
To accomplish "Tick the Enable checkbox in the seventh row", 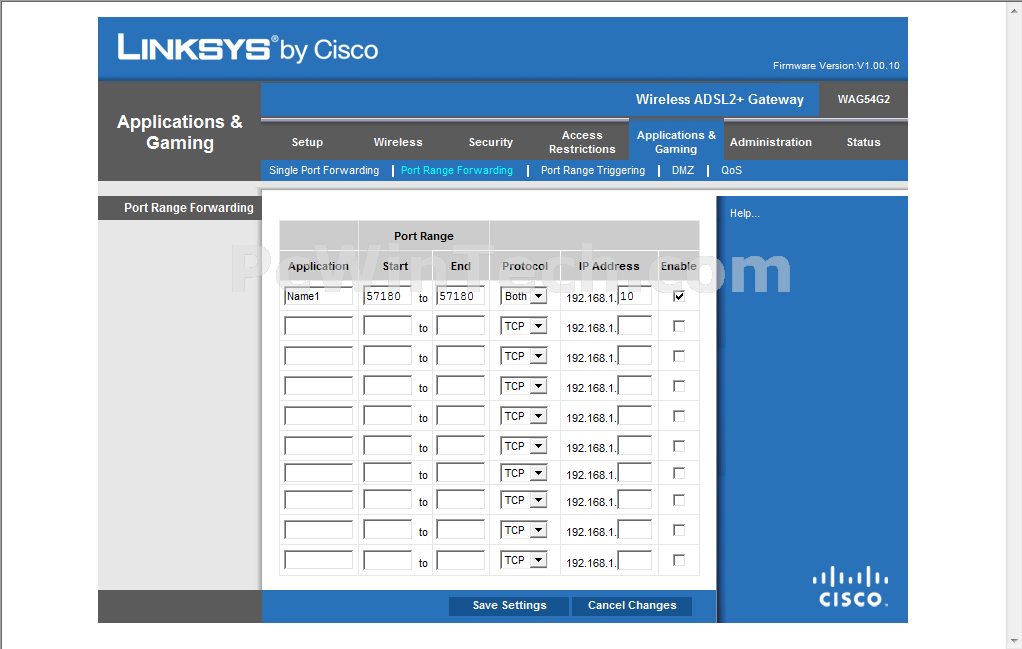I will coord(679,473).
